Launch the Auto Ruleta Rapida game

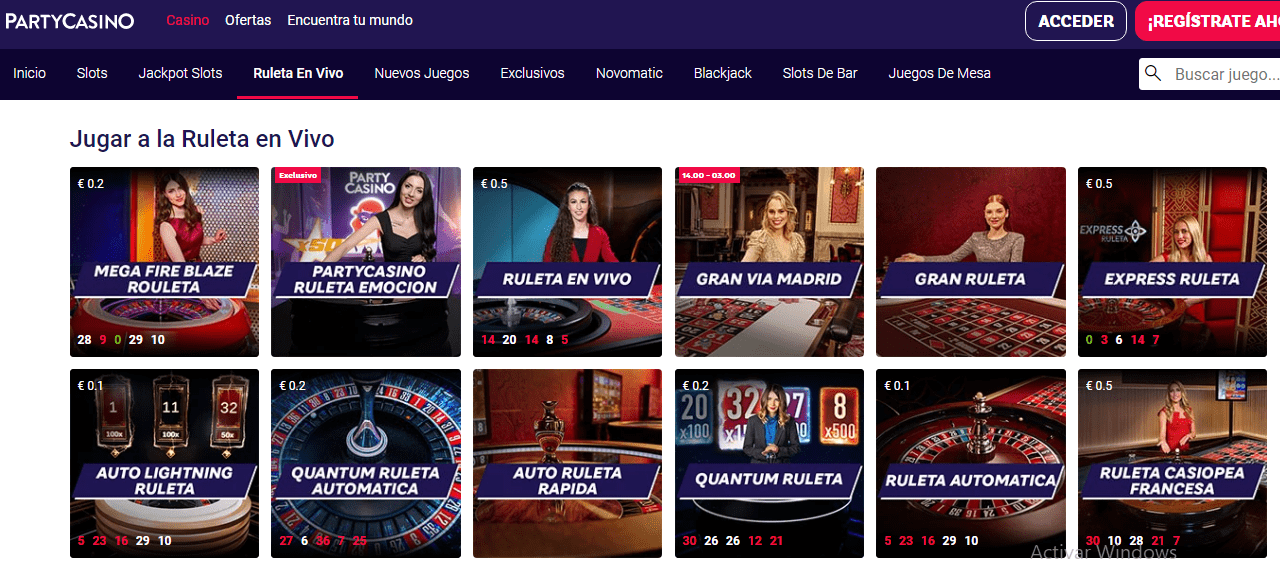(x=568, y=463)
